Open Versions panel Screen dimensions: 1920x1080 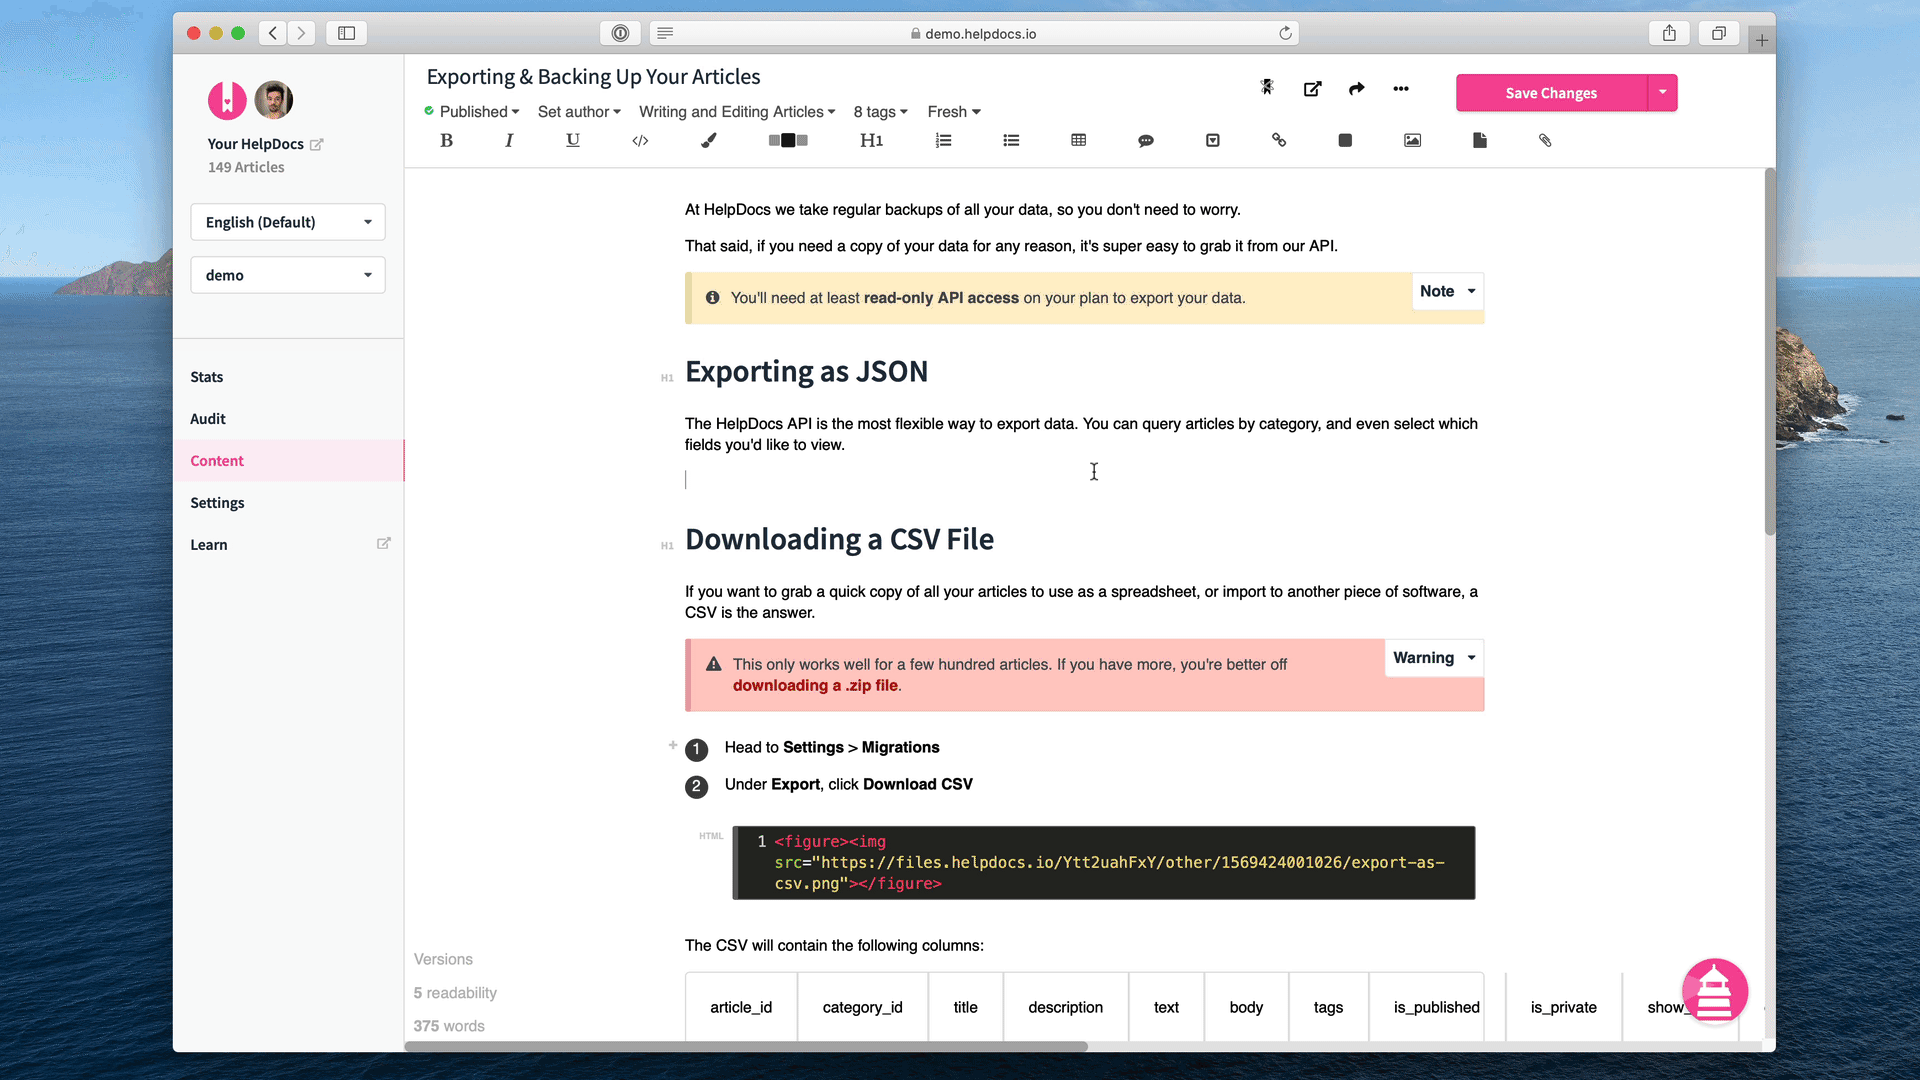[x=443, y=960]
